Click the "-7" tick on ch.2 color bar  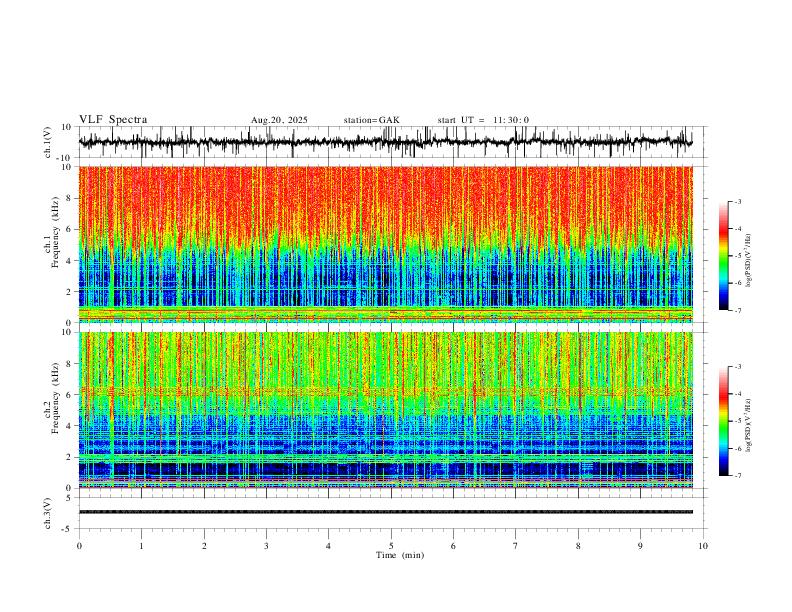pyautogui.click(x=738, y=475)
